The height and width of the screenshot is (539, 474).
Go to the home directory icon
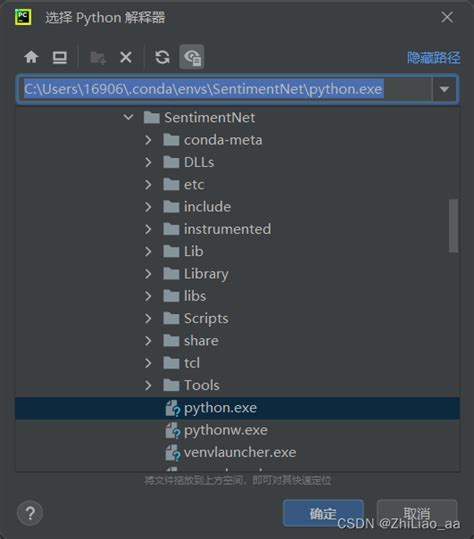point(31,57)
